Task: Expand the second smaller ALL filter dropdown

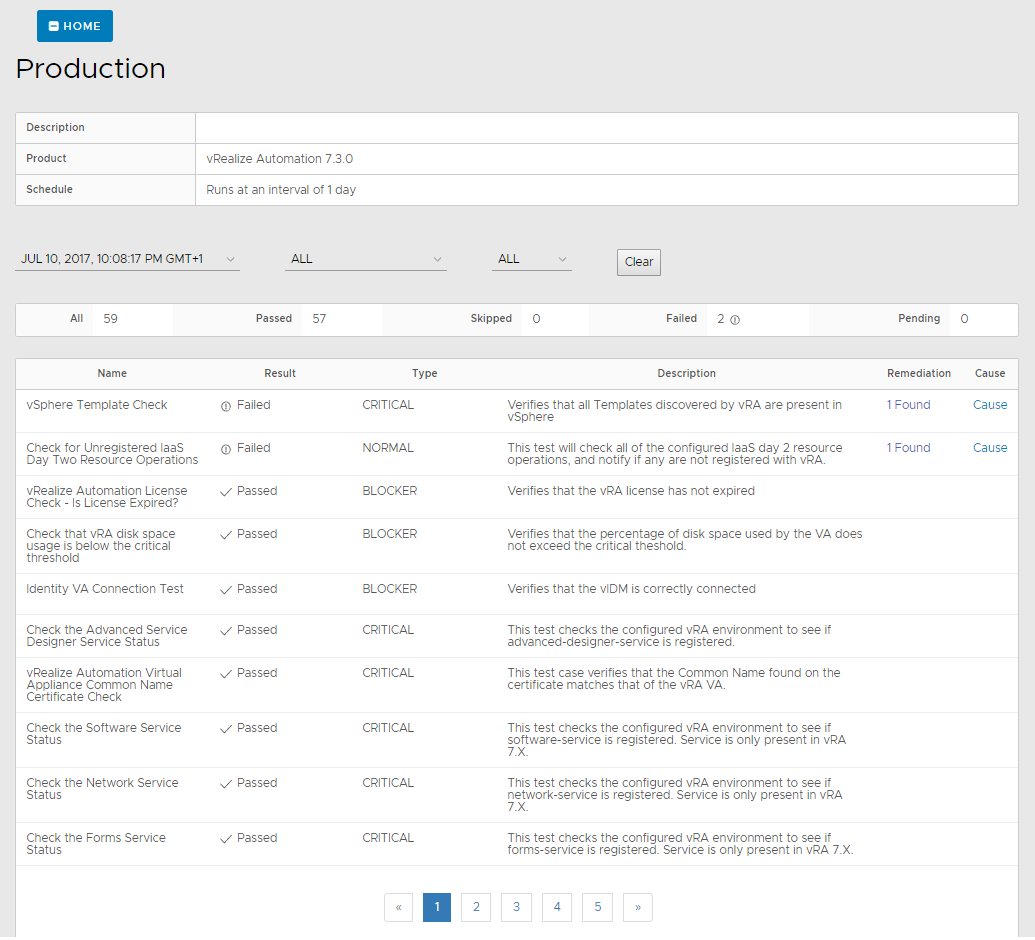Action: pos(531,259)
